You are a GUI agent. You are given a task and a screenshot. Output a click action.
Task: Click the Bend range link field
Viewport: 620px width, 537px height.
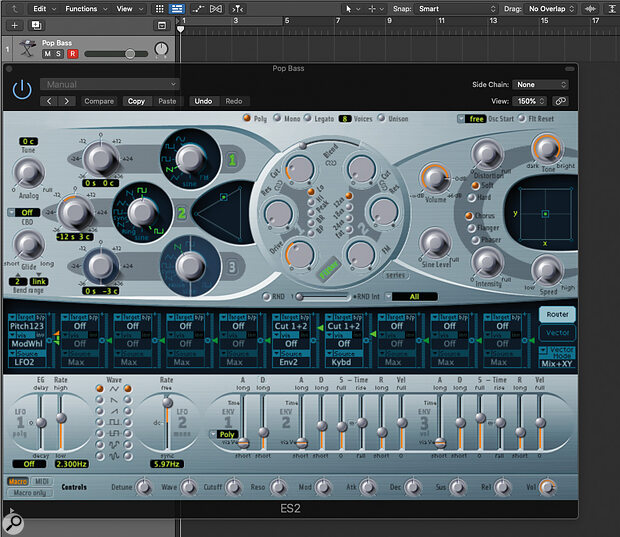(x=39, y=282)
